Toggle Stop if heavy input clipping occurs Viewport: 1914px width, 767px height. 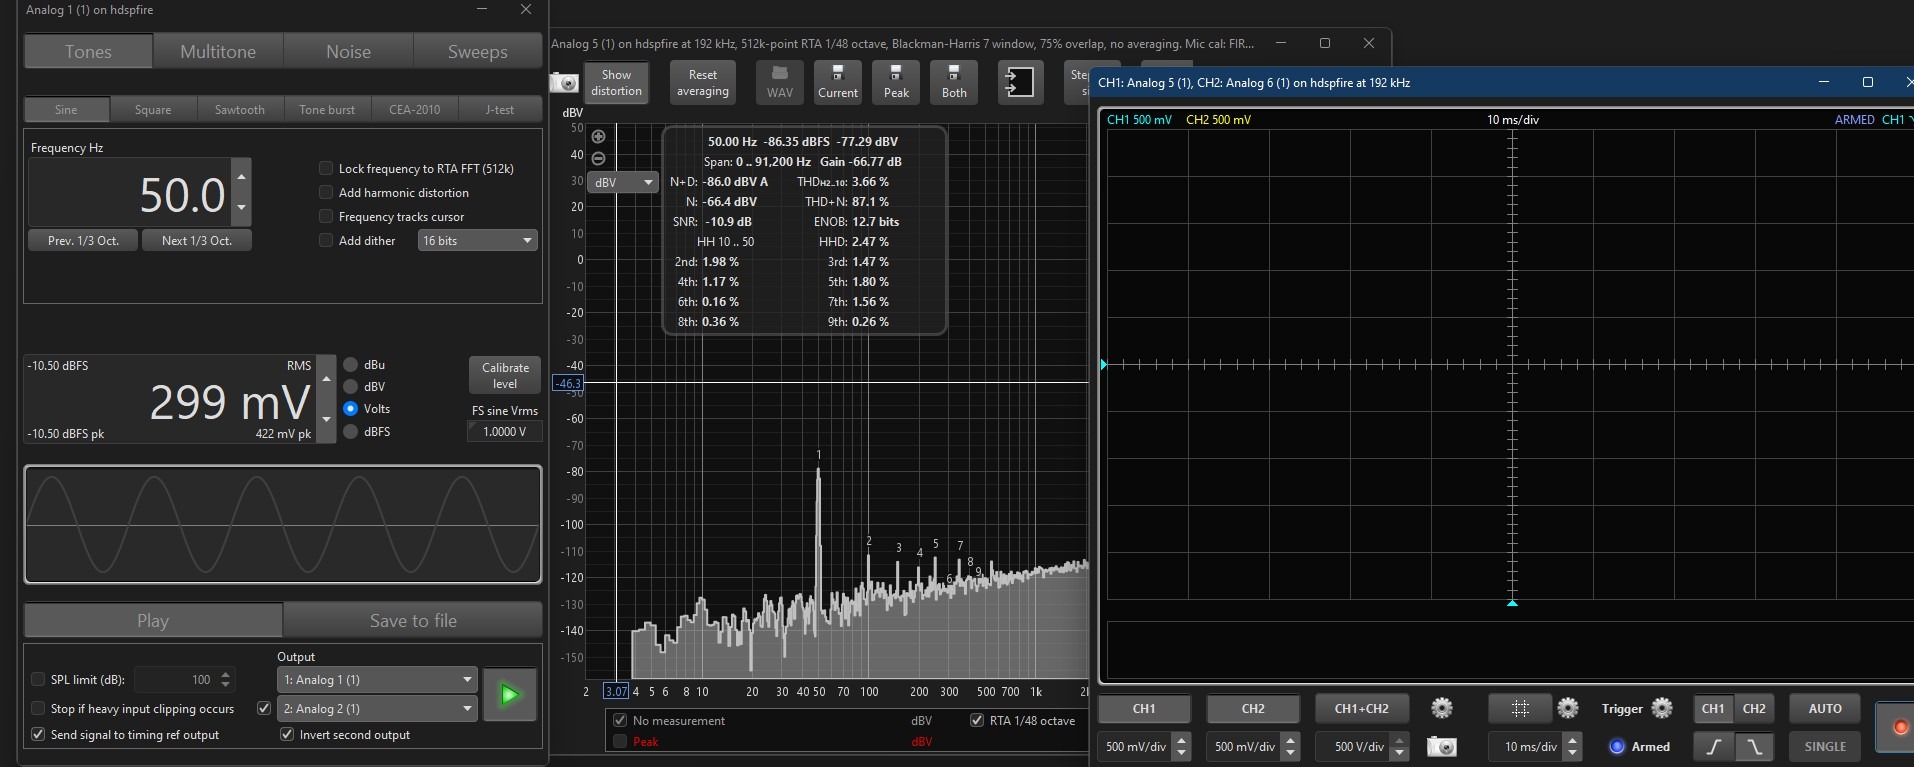[x=38, y=709]
